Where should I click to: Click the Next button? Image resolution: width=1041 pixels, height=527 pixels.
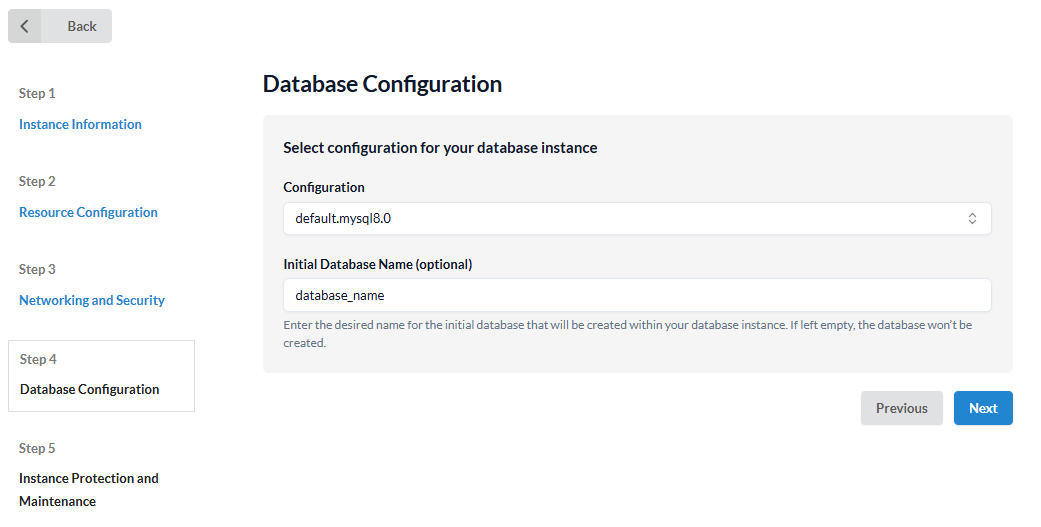click(982, 408)
